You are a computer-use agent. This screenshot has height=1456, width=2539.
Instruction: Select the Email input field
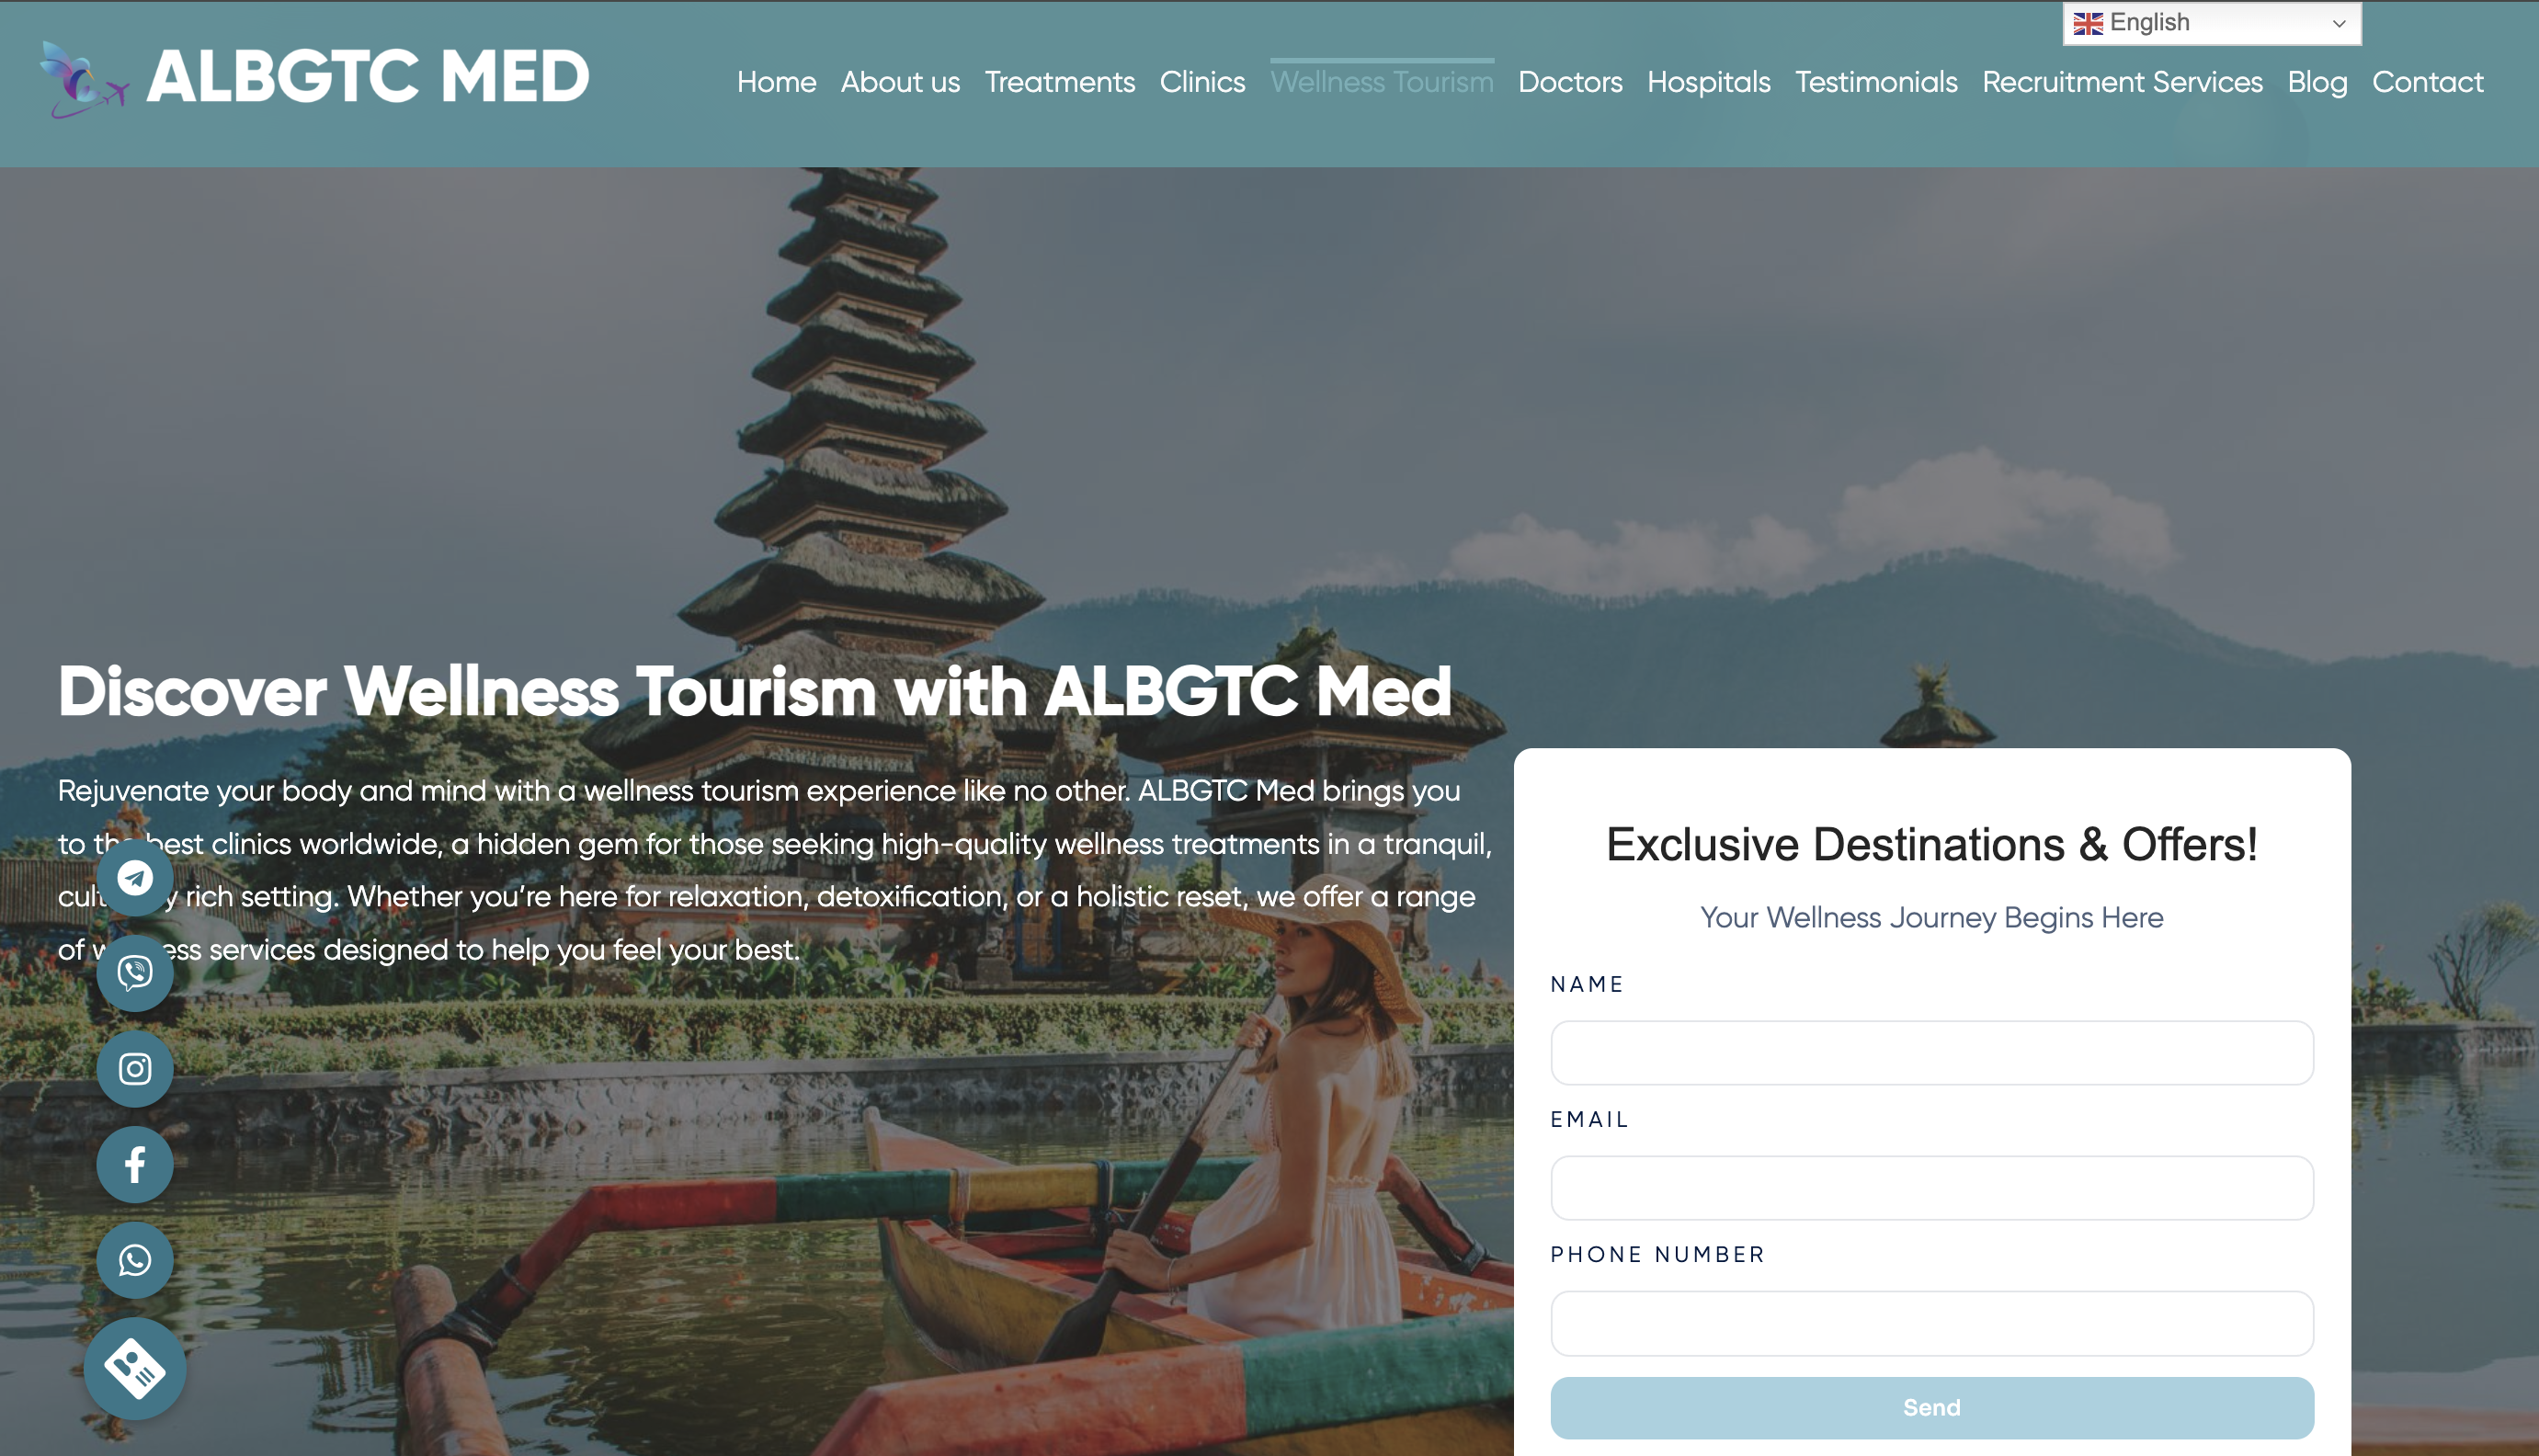[x=1931, y=1187]
